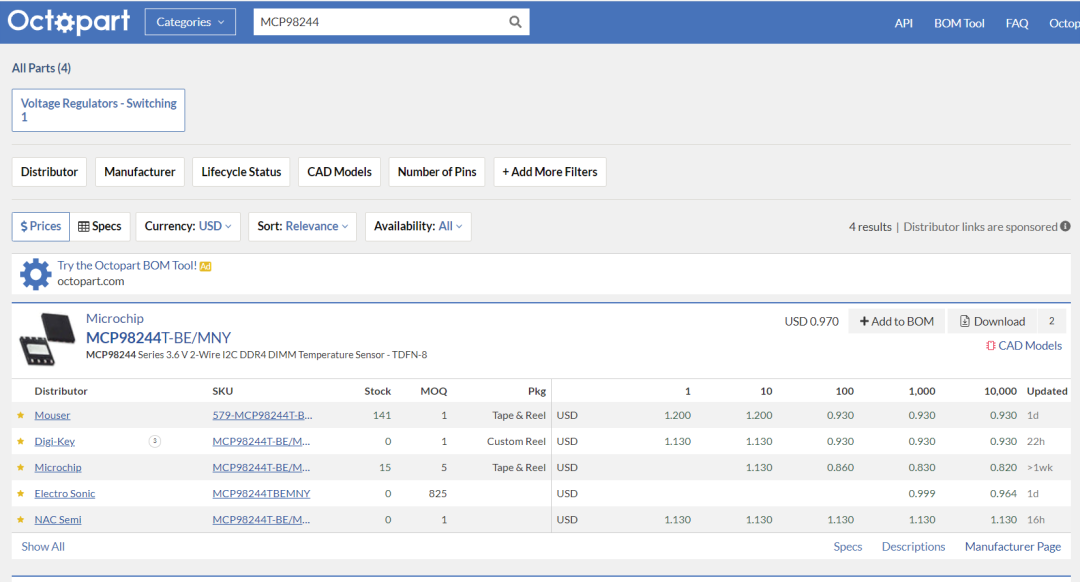The image size is (1080, 582).
Task: Click the search magnifier icon
Action: point(515,22)
